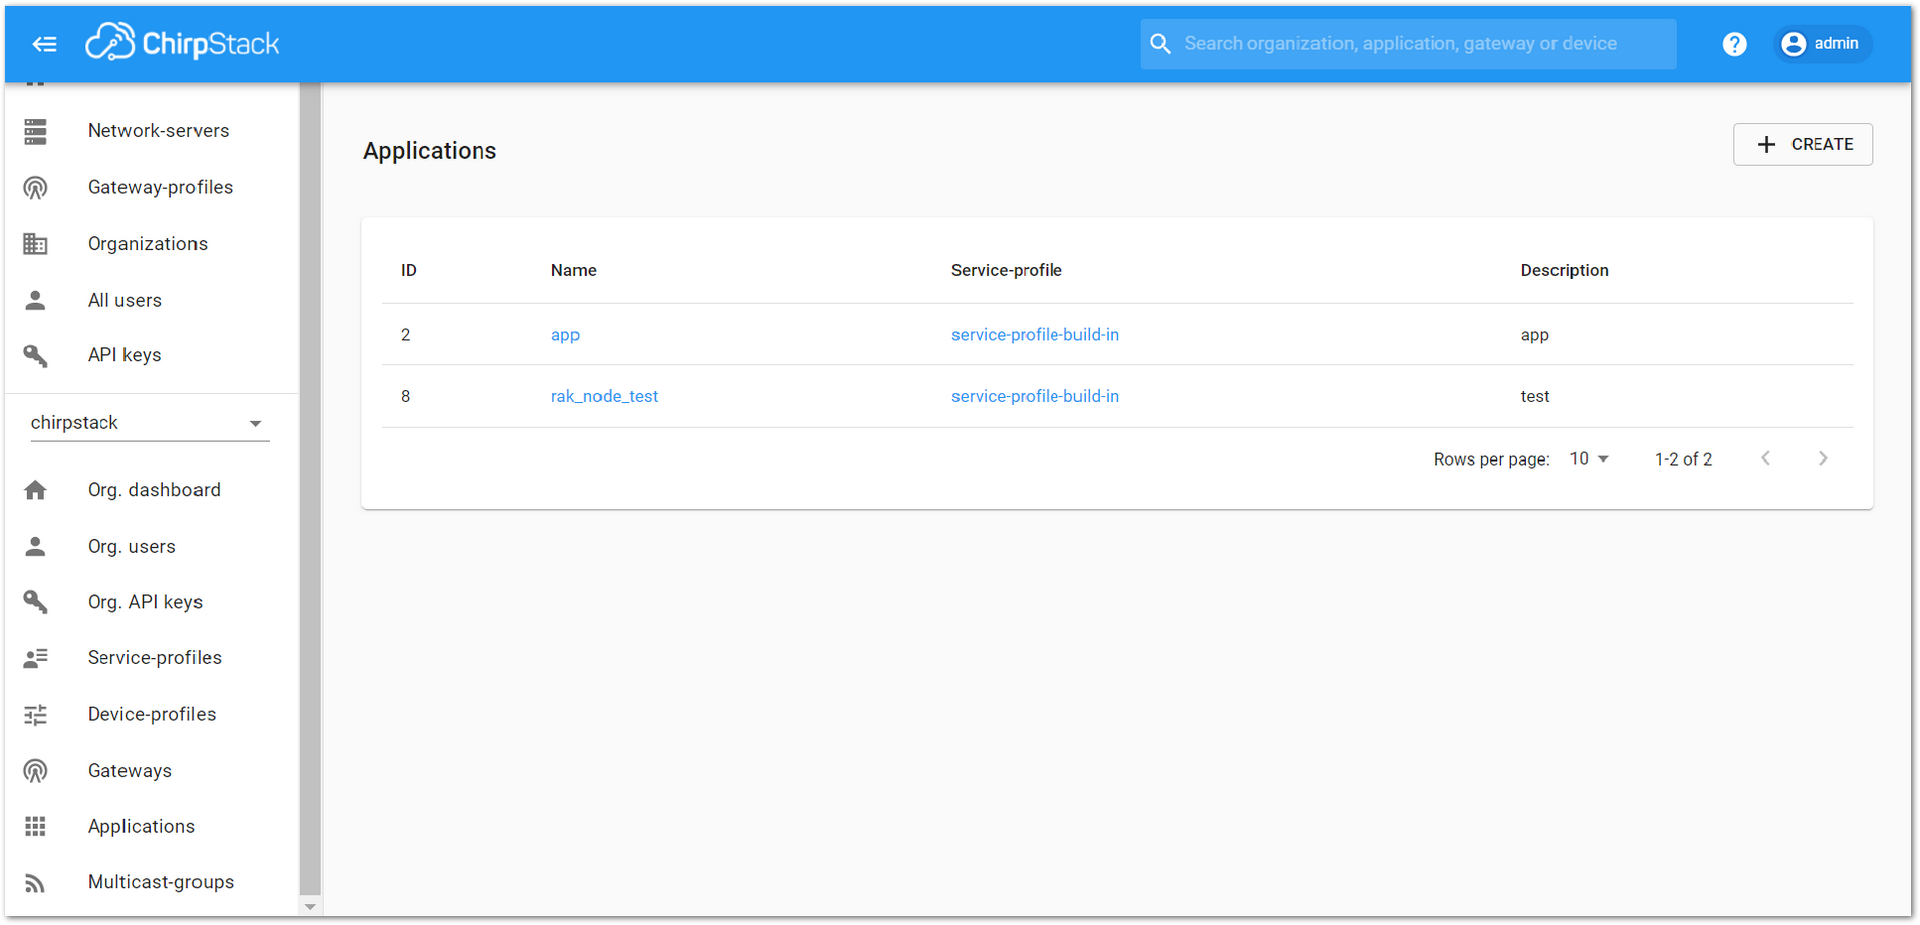Open the Rows per page dropdown
Screen dimensions: 1920x925
point(1589,459)
